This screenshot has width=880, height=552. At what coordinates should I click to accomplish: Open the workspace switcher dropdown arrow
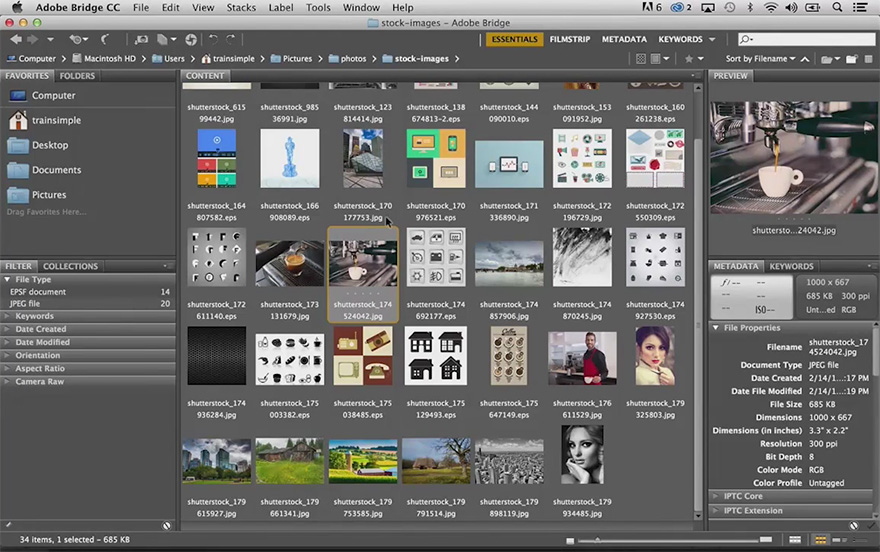(712, 39)
